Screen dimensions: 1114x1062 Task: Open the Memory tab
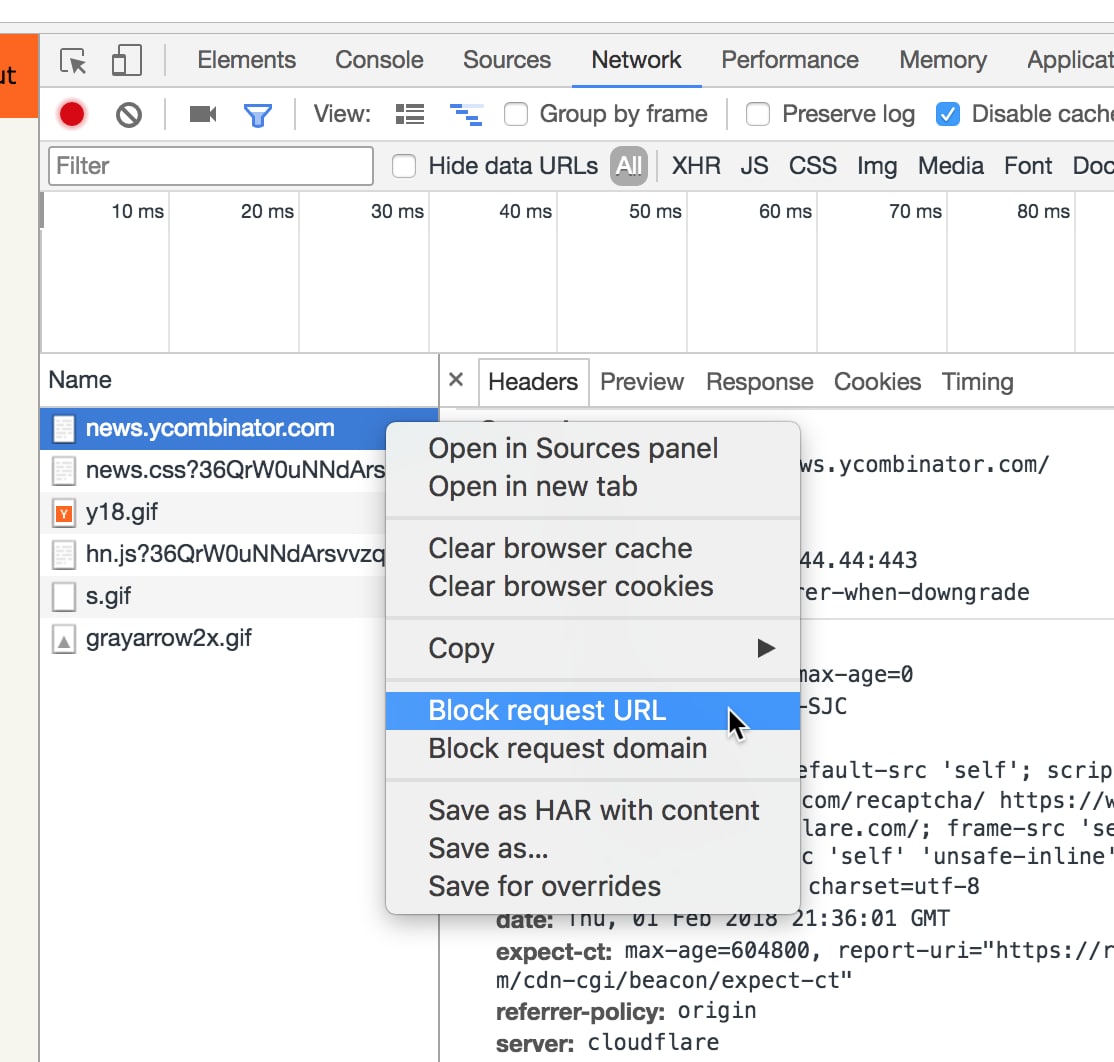tap(943, 60)
